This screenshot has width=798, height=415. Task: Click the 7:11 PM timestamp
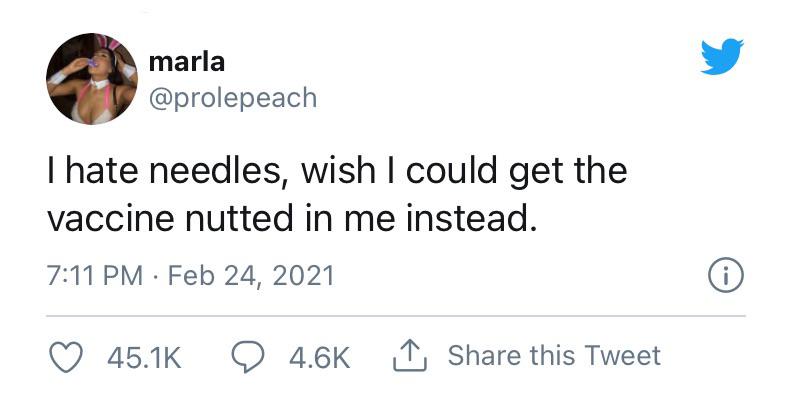click(x=95, y=275)
